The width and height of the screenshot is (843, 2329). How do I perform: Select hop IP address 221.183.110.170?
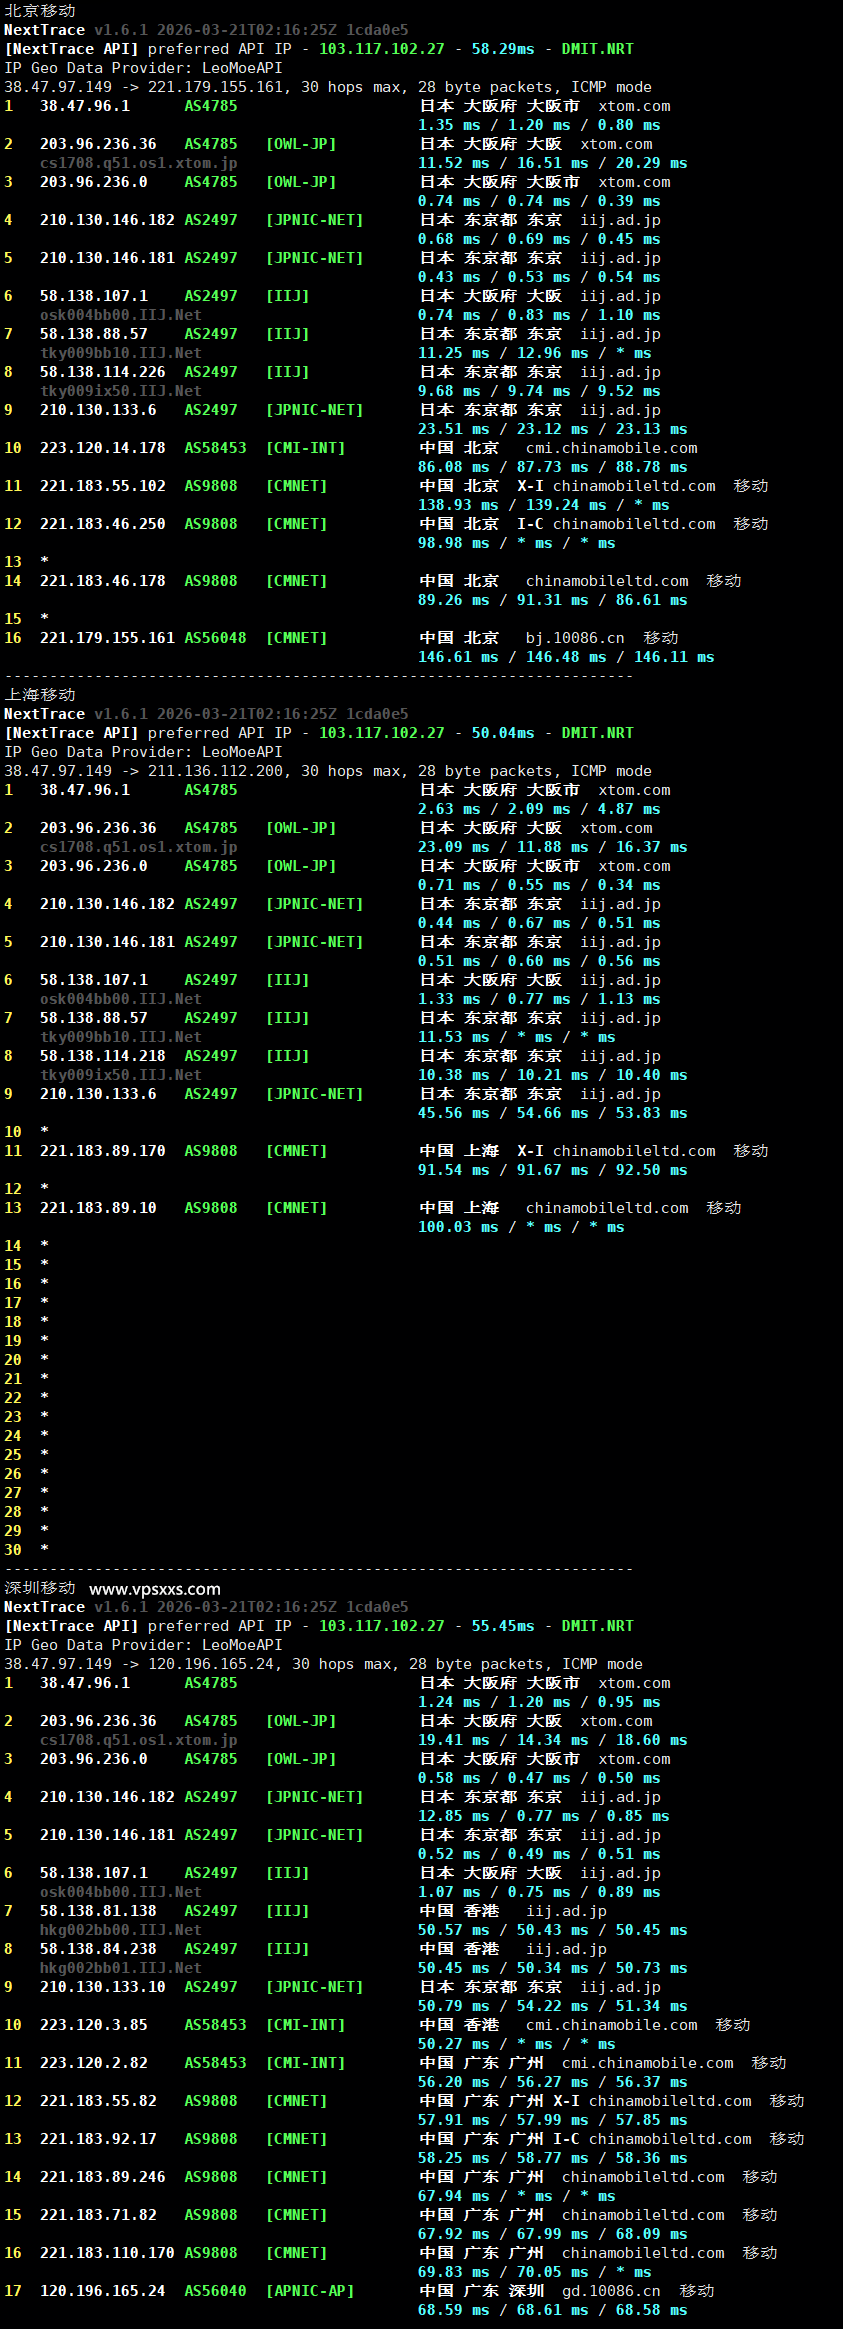(107, 2252)
